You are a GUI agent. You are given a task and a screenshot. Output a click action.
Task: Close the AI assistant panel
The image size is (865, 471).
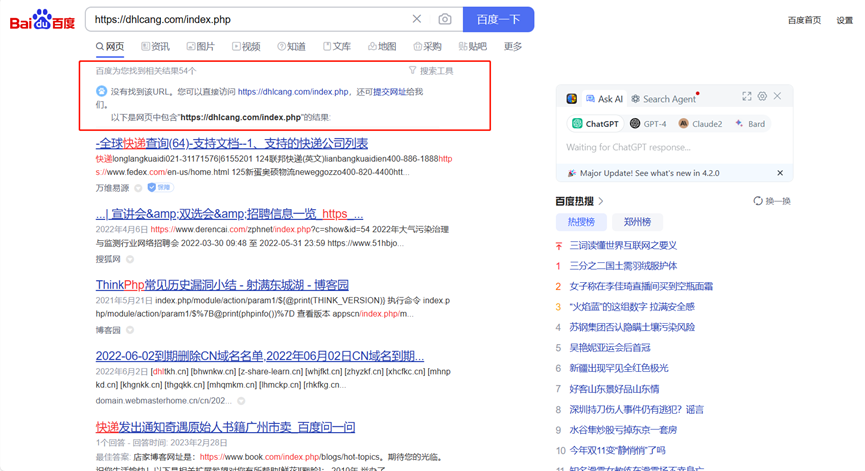[777, 96]
